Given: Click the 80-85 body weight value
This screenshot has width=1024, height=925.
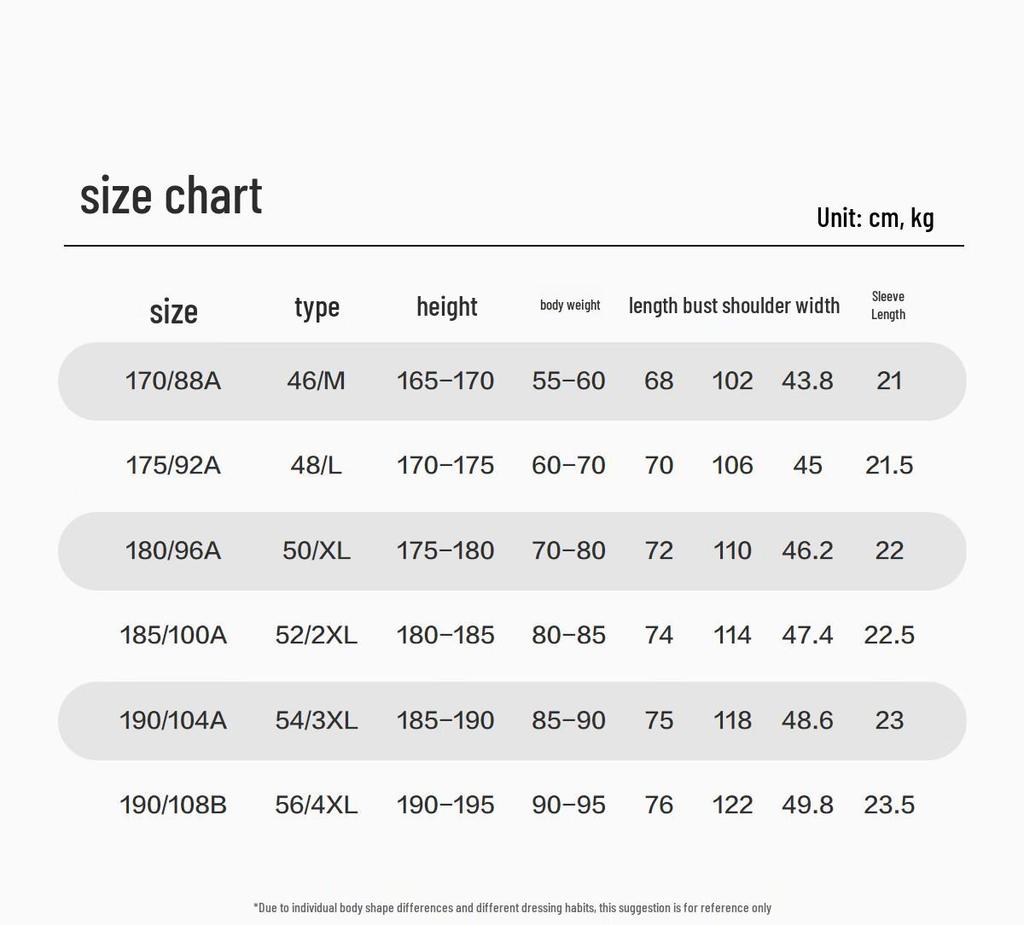Looking at the screenshot, I should point(568,635).
